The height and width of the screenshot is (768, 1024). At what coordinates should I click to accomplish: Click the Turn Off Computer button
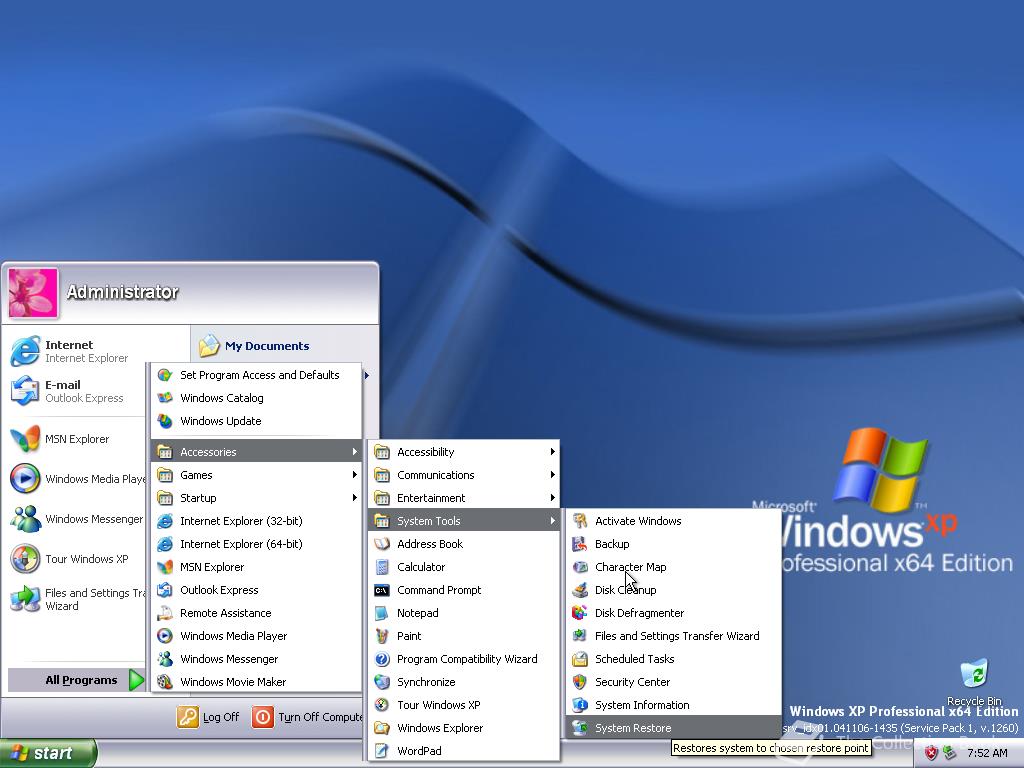pyautogui.click(x=308, y=717)
